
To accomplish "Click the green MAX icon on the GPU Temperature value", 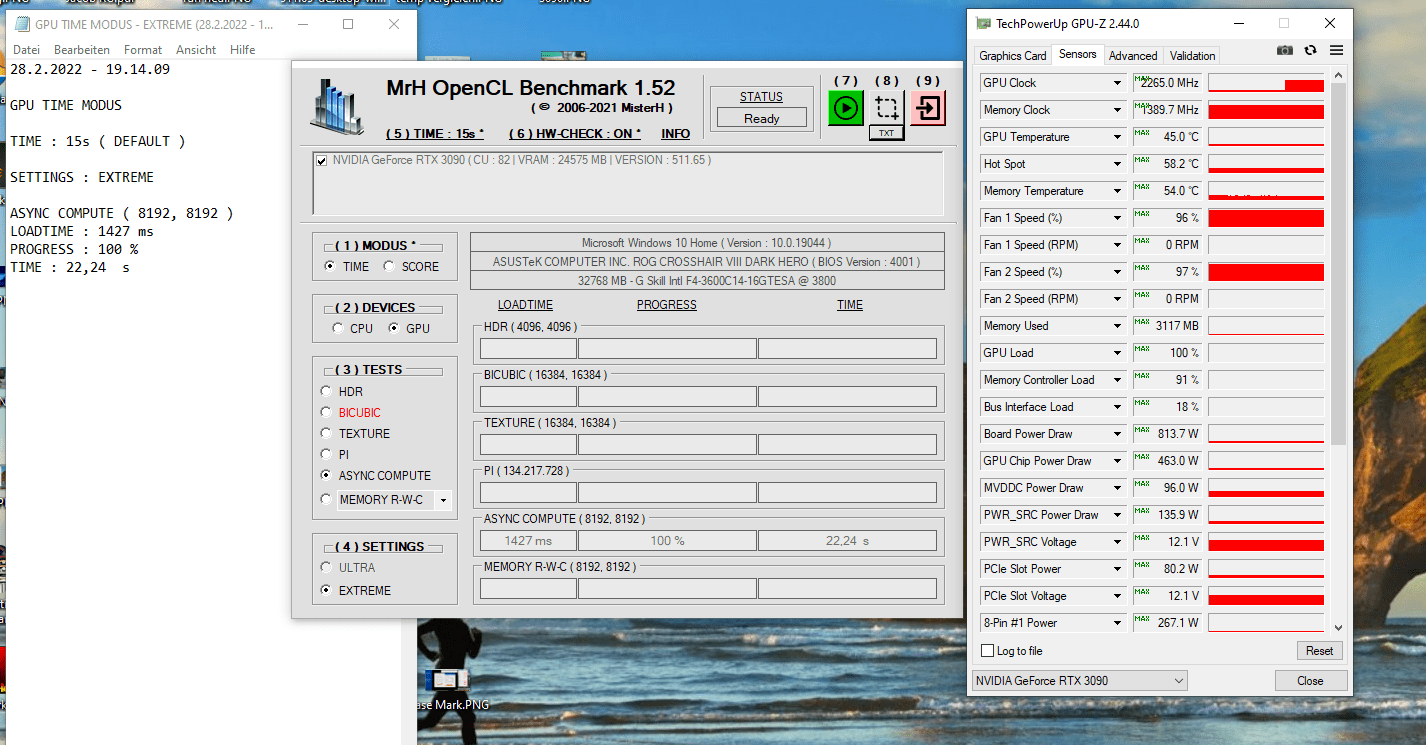I will tap(1142, 133).
